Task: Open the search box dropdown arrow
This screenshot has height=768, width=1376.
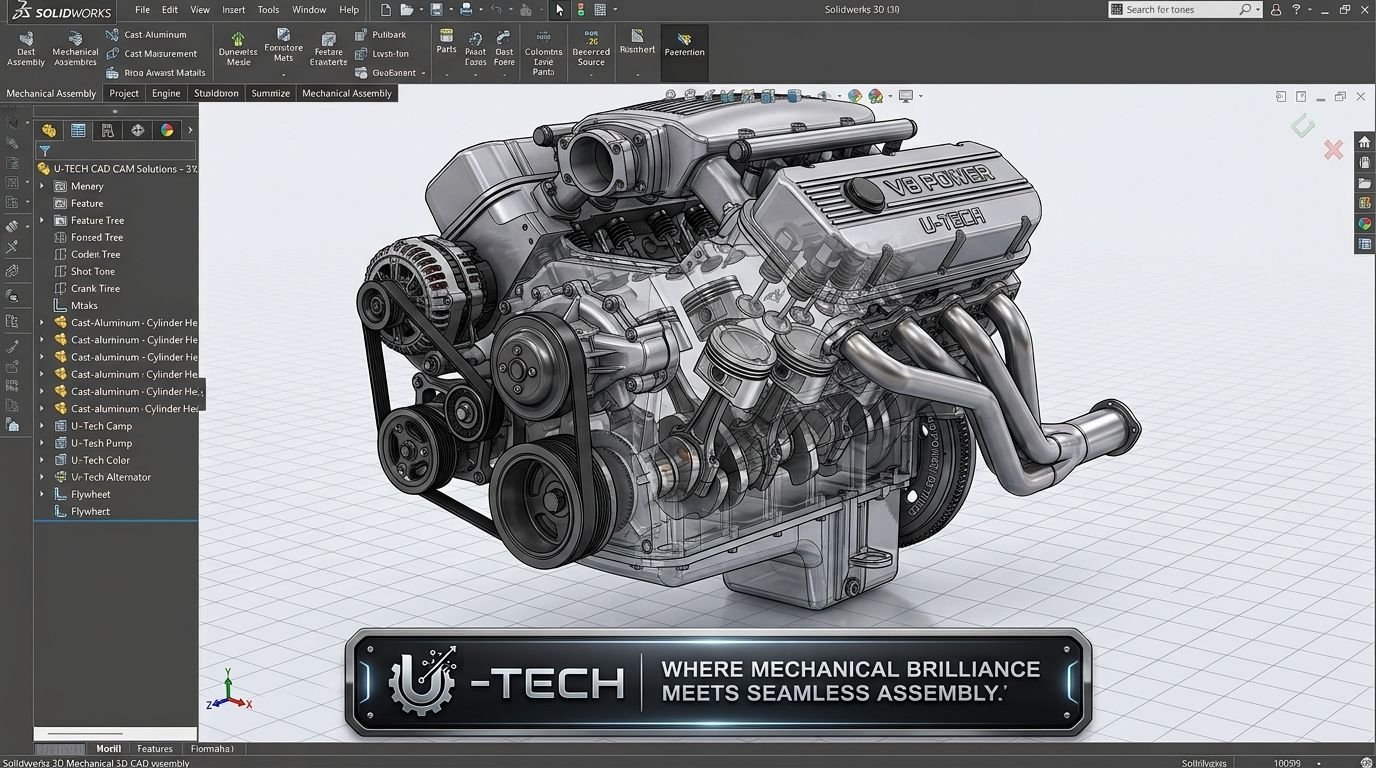Action: (x=1258, y=10)
